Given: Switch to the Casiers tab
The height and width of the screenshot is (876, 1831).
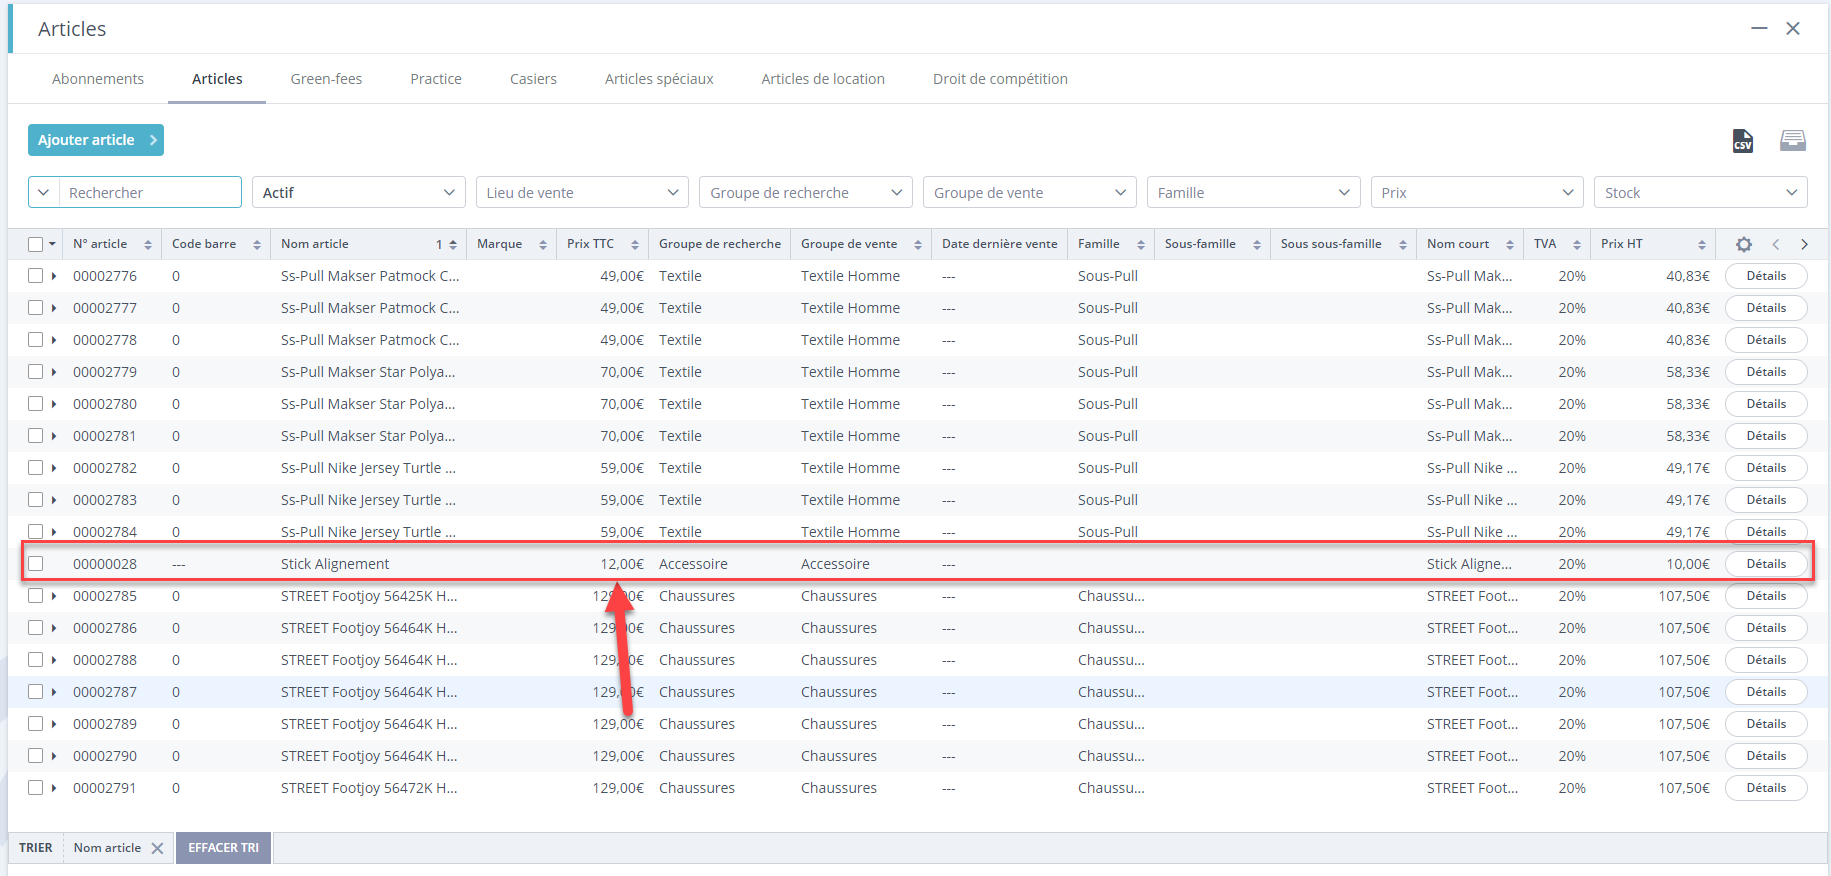Looking at the screenshot, I should [x=533, y=79].
